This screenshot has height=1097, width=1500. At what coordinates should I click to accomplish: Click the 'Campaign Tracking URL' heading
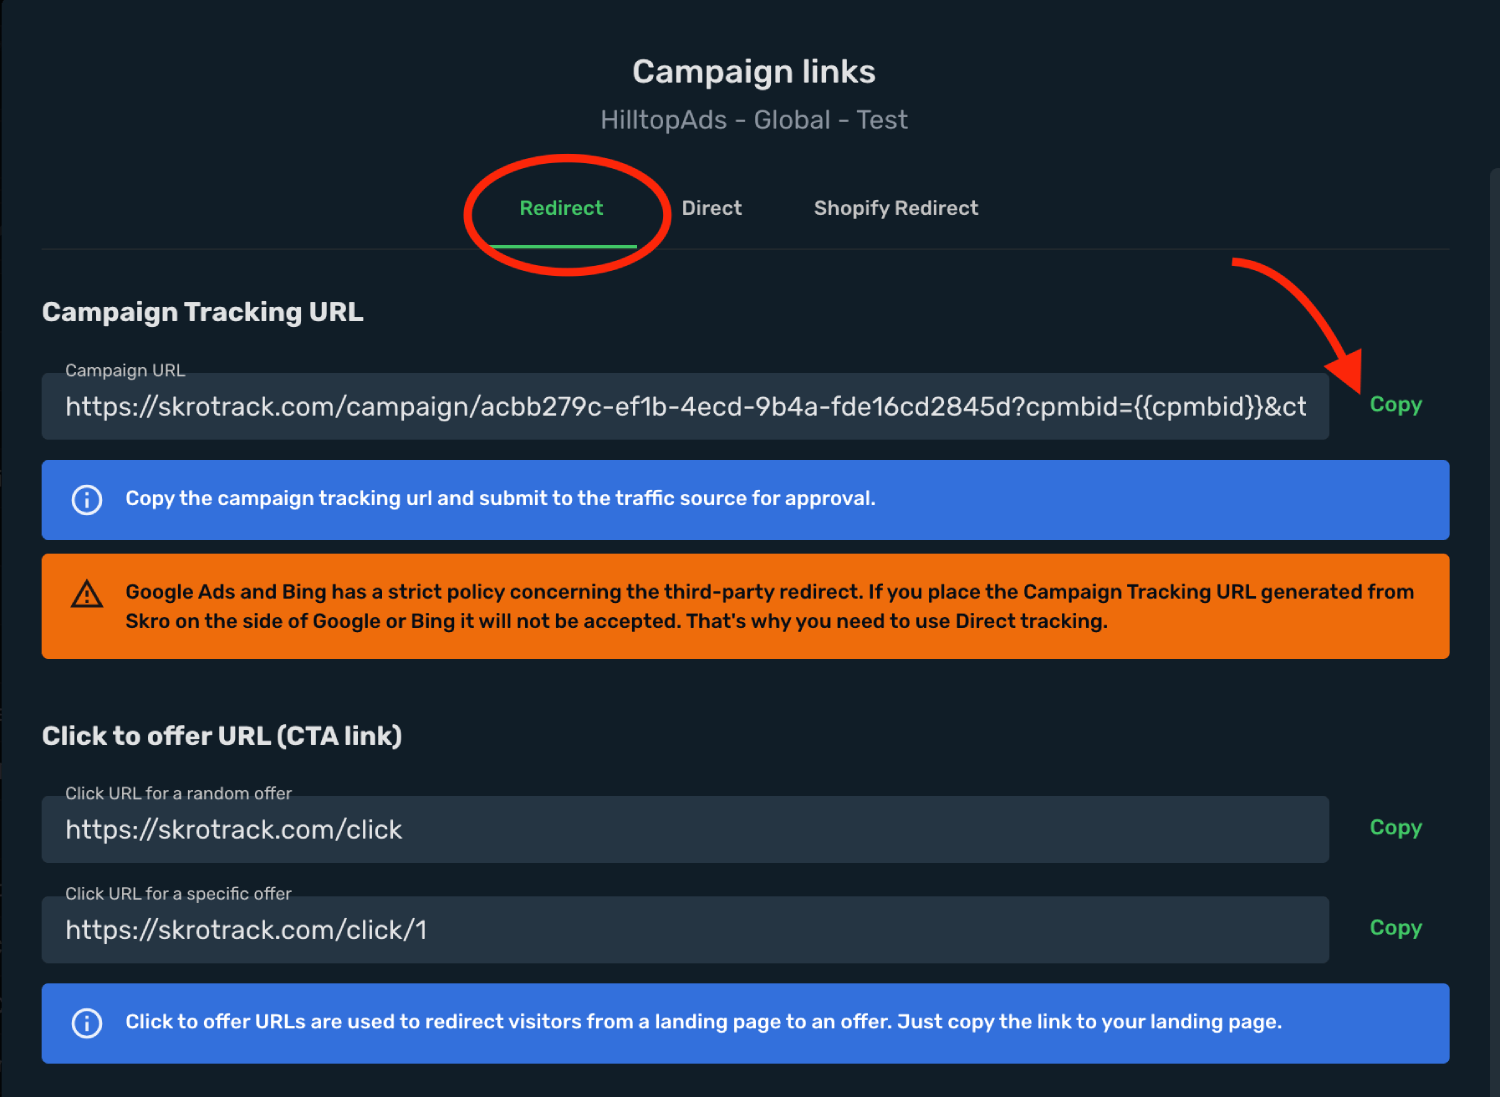coord(203,312)
